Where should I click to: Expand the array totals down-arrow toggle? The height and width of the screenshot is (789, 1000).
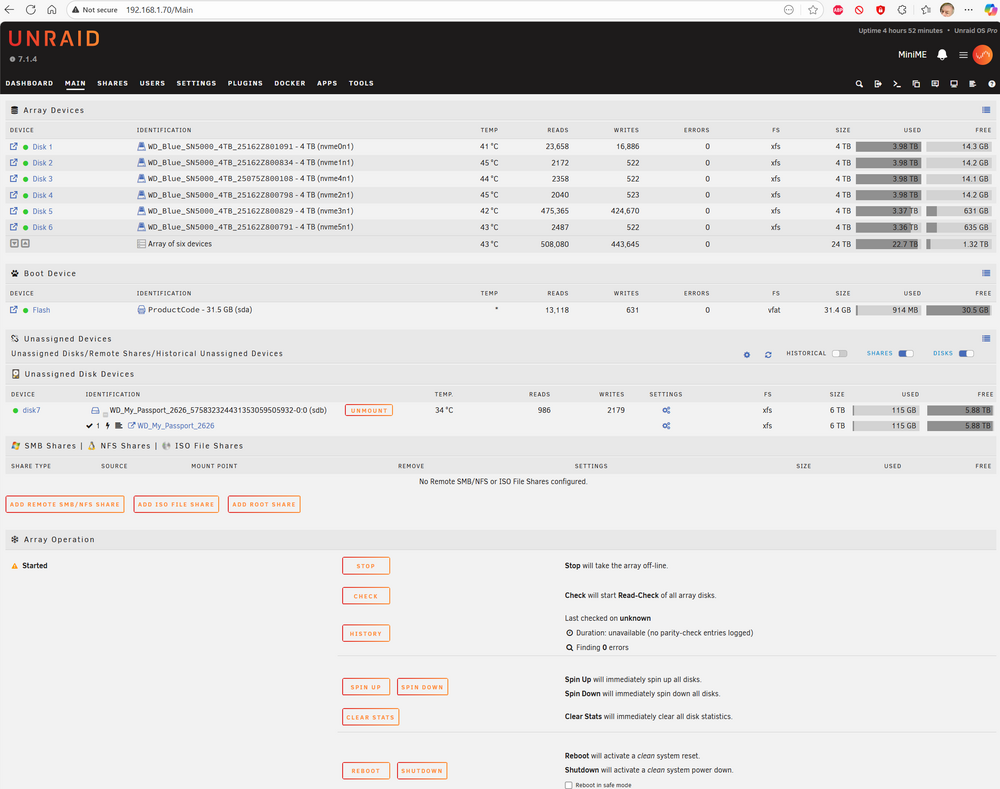pyautogui.click(x=14, y=243)
